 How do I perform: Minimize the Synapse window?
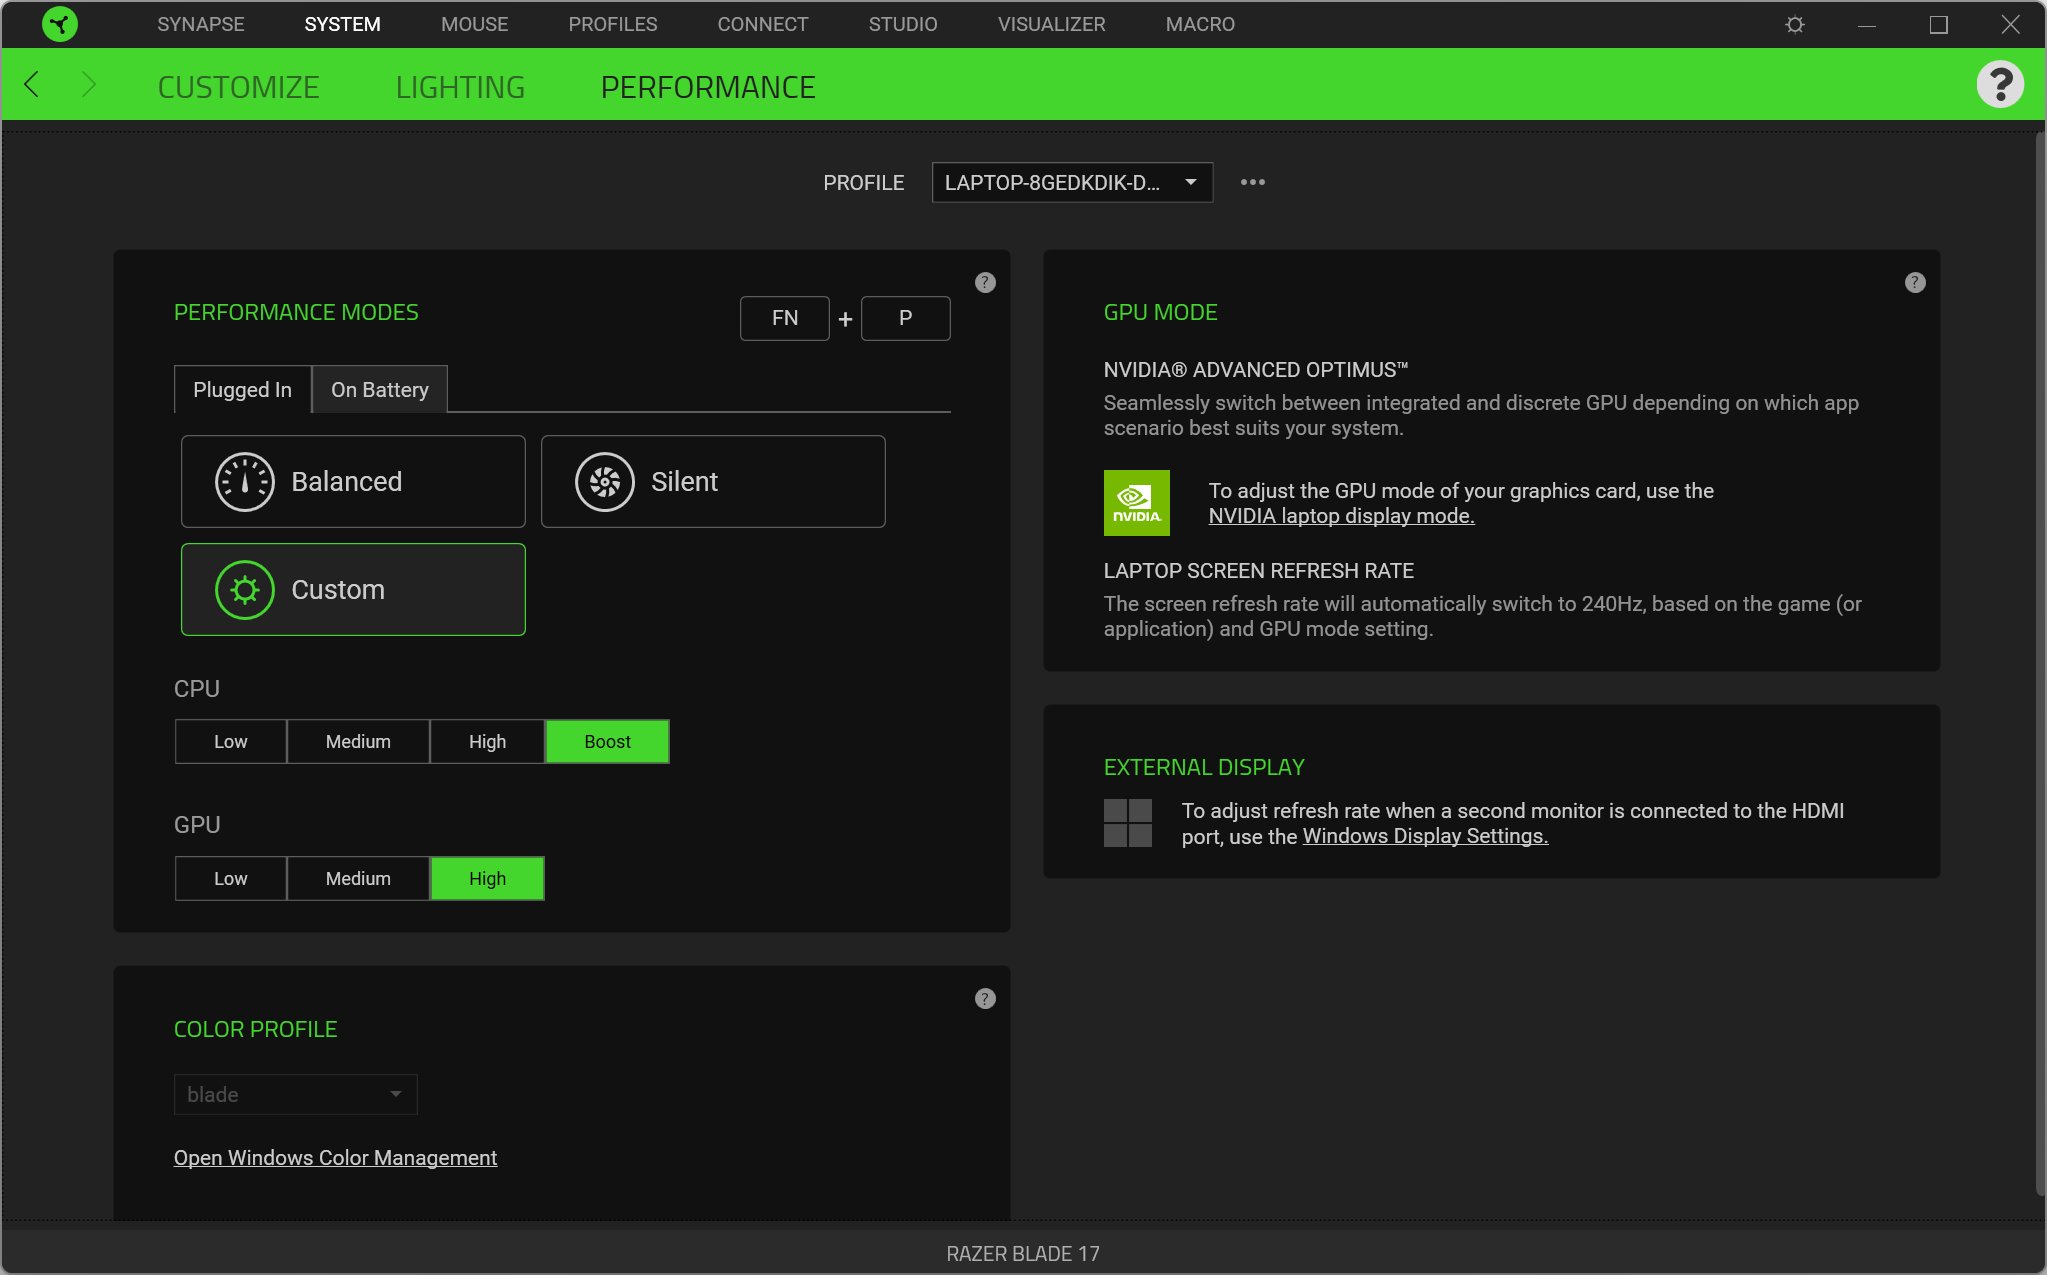point(1867,24)
